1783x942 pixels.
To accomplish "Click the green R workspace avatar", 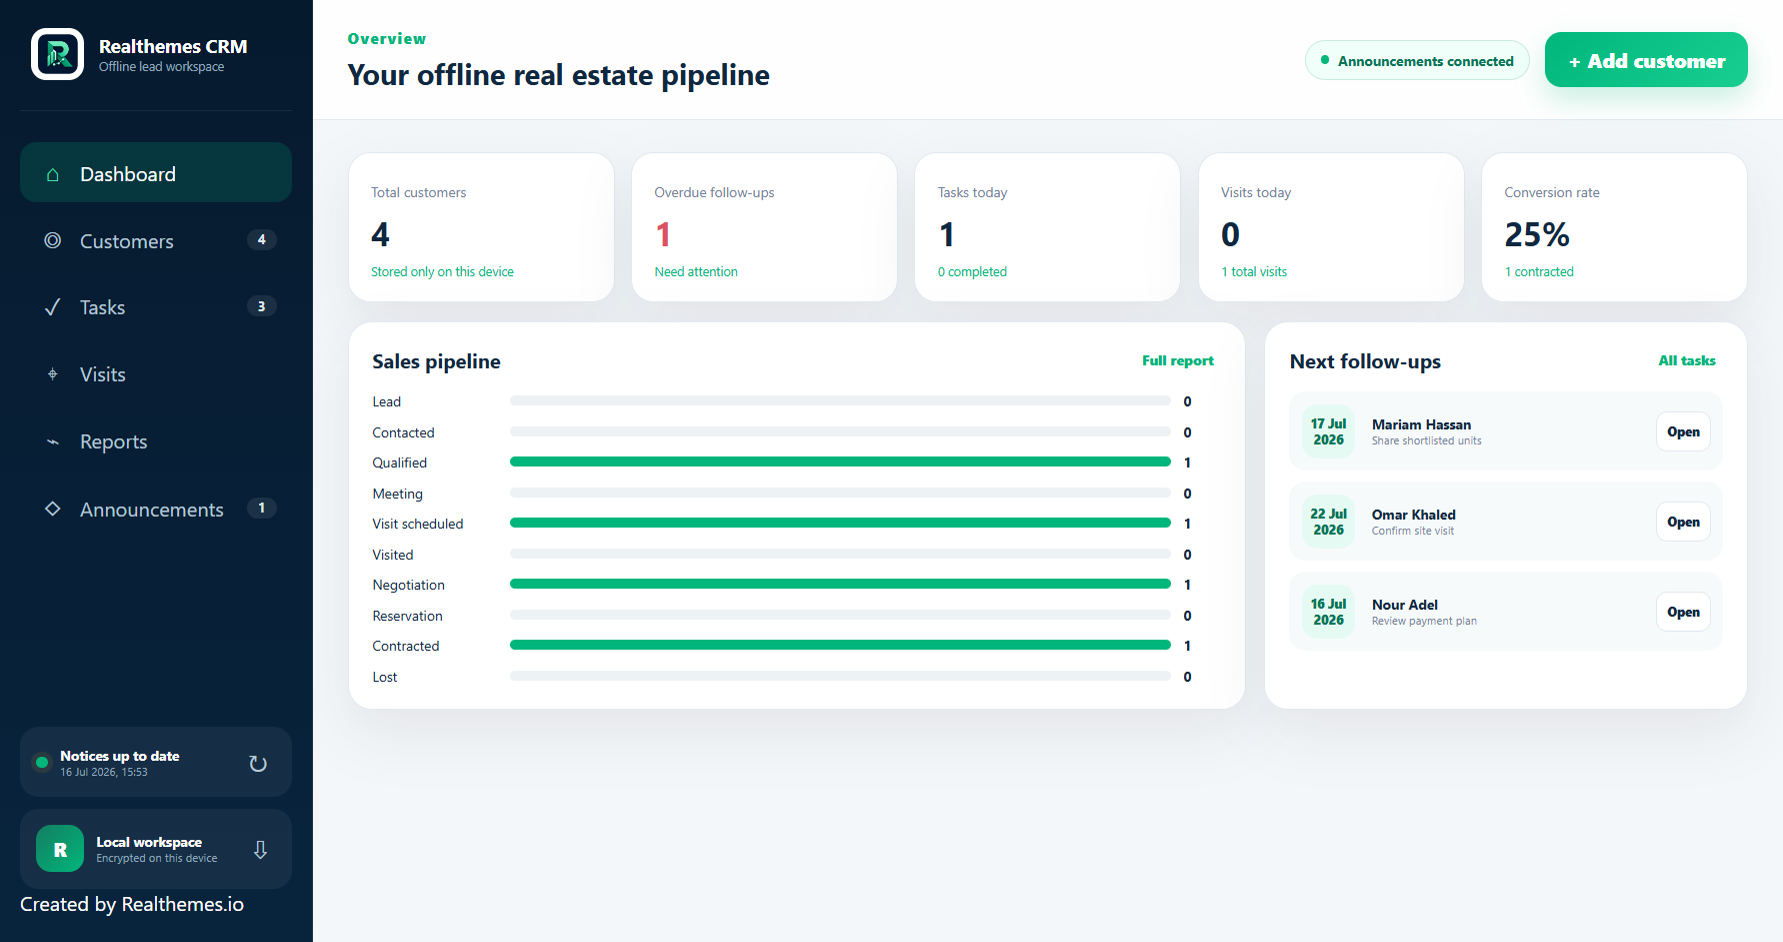I will 60,849.
